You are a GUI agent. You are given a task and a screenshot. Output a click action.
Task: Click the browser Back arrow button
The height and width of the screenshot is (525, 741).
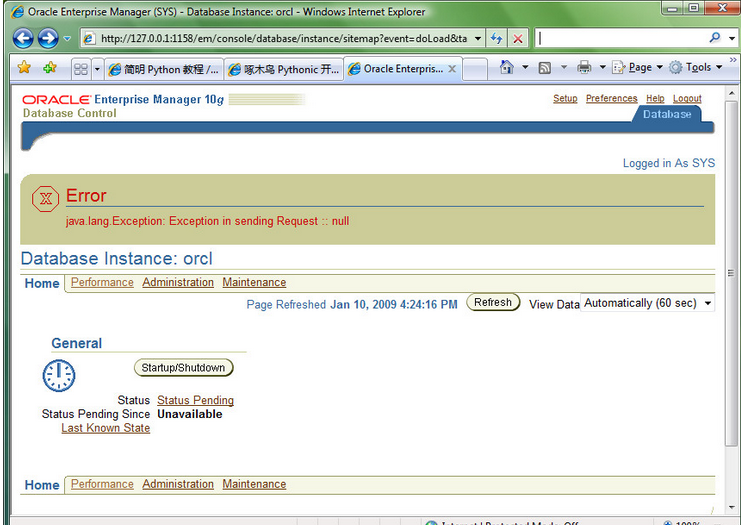24,38
